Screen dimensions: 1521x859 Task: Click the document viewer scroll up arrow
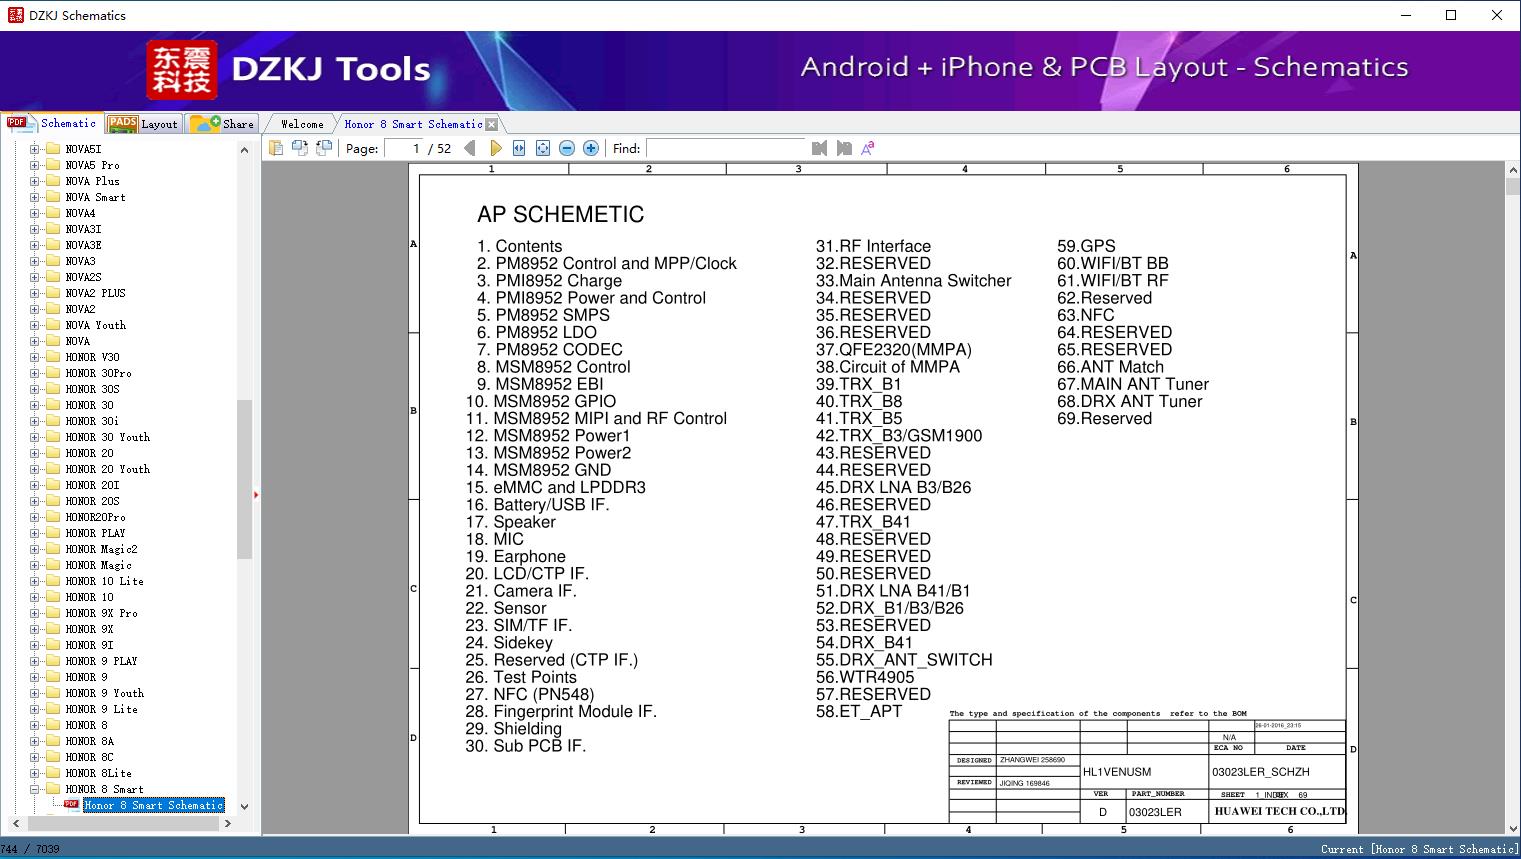coord(1513,171)
